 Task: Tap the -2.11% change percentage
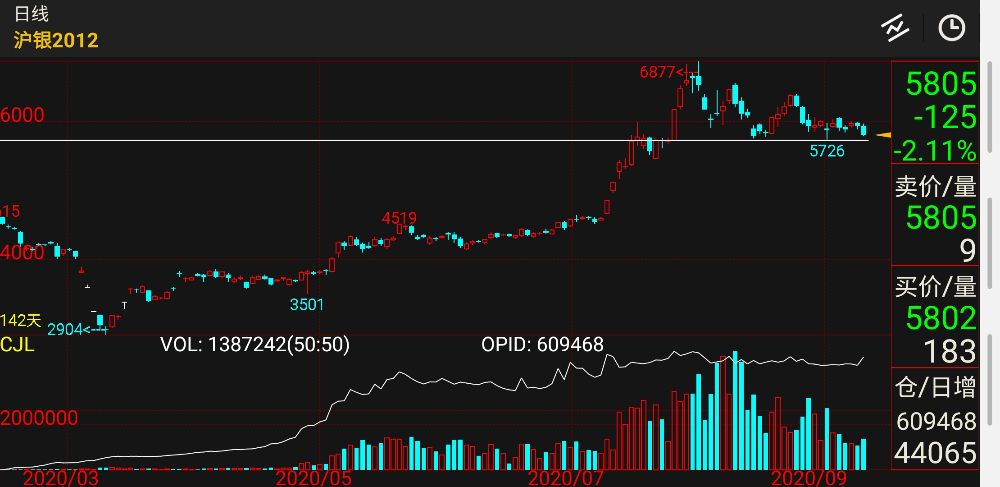935,151
